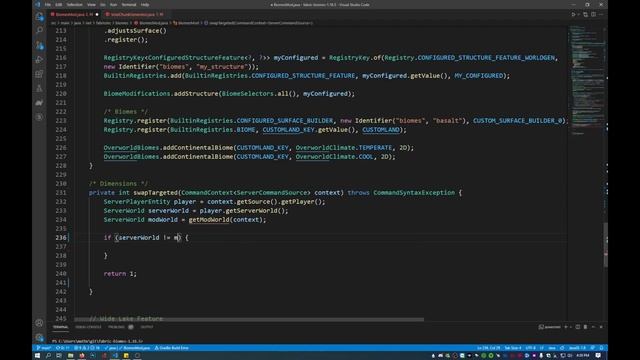Viewport: 640px width, 360px height.
Task: Click line number 231 in the gutter
Action: [x=61, y=193]
